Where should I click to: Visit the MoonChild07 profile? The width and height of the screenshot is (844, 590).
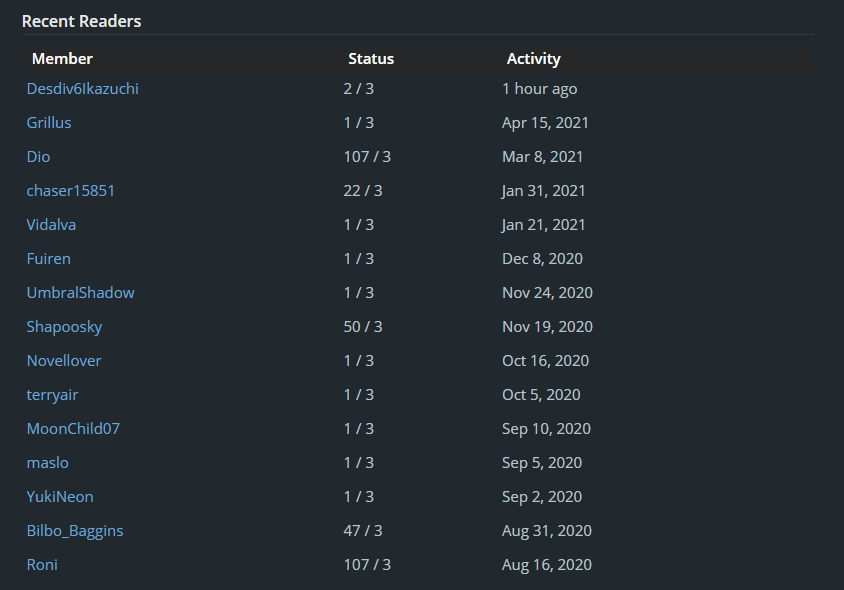pos(73,429)
